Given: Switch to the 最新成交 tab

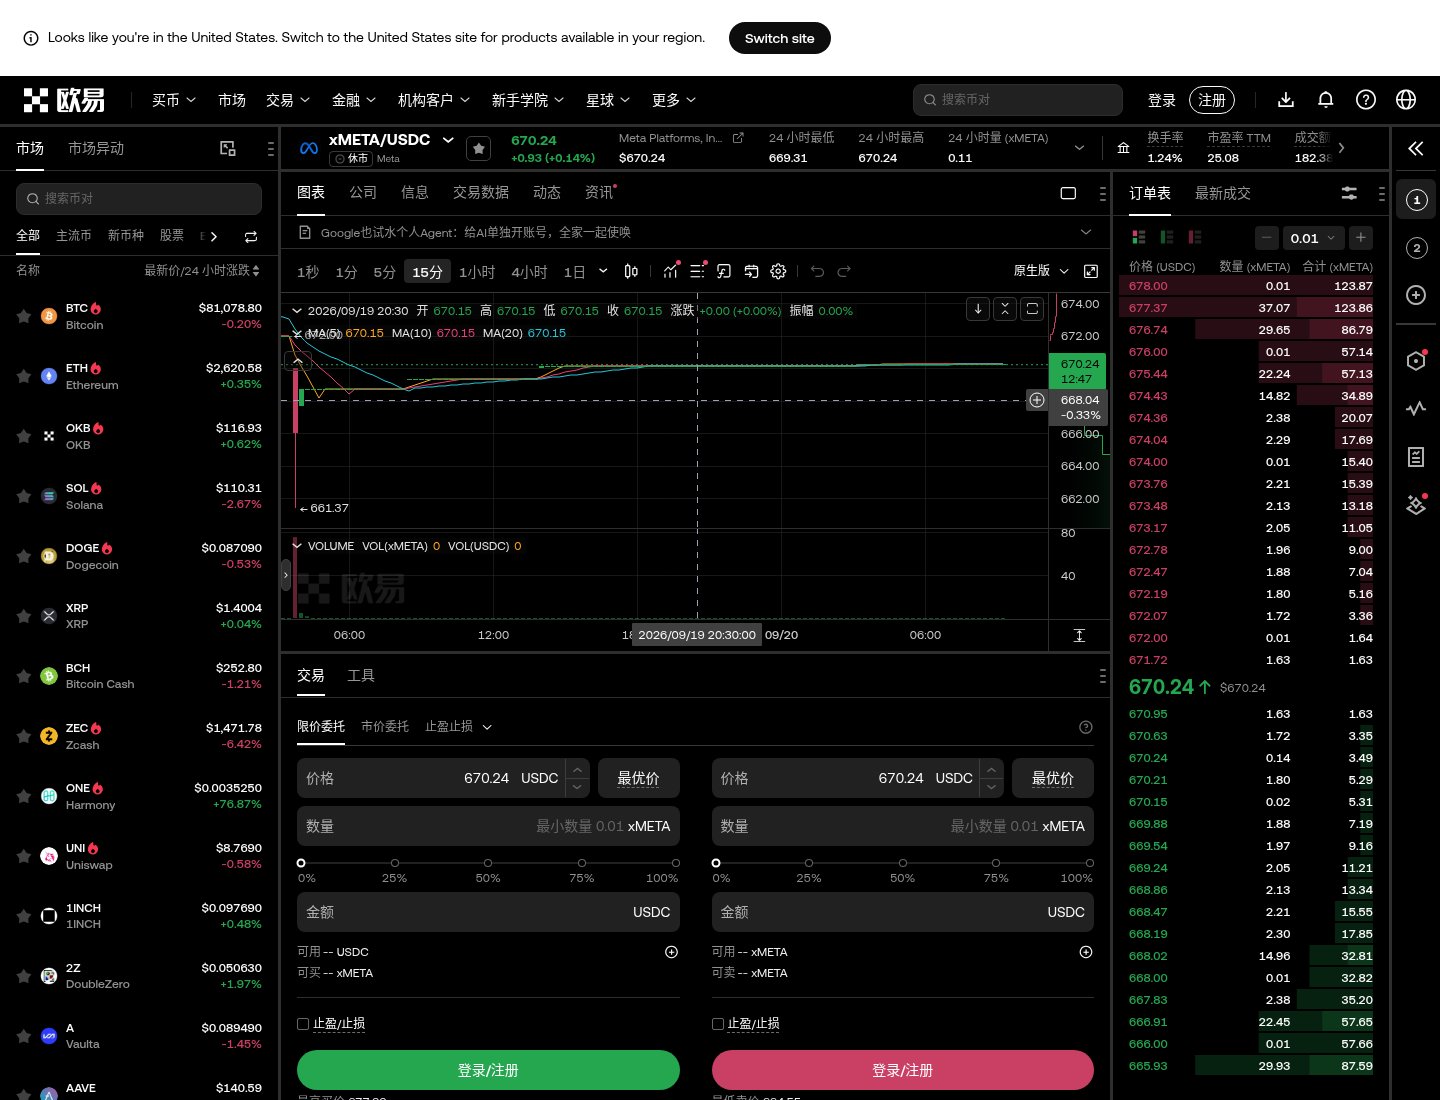Looking at the screenshot, I should pos(1222,193).
